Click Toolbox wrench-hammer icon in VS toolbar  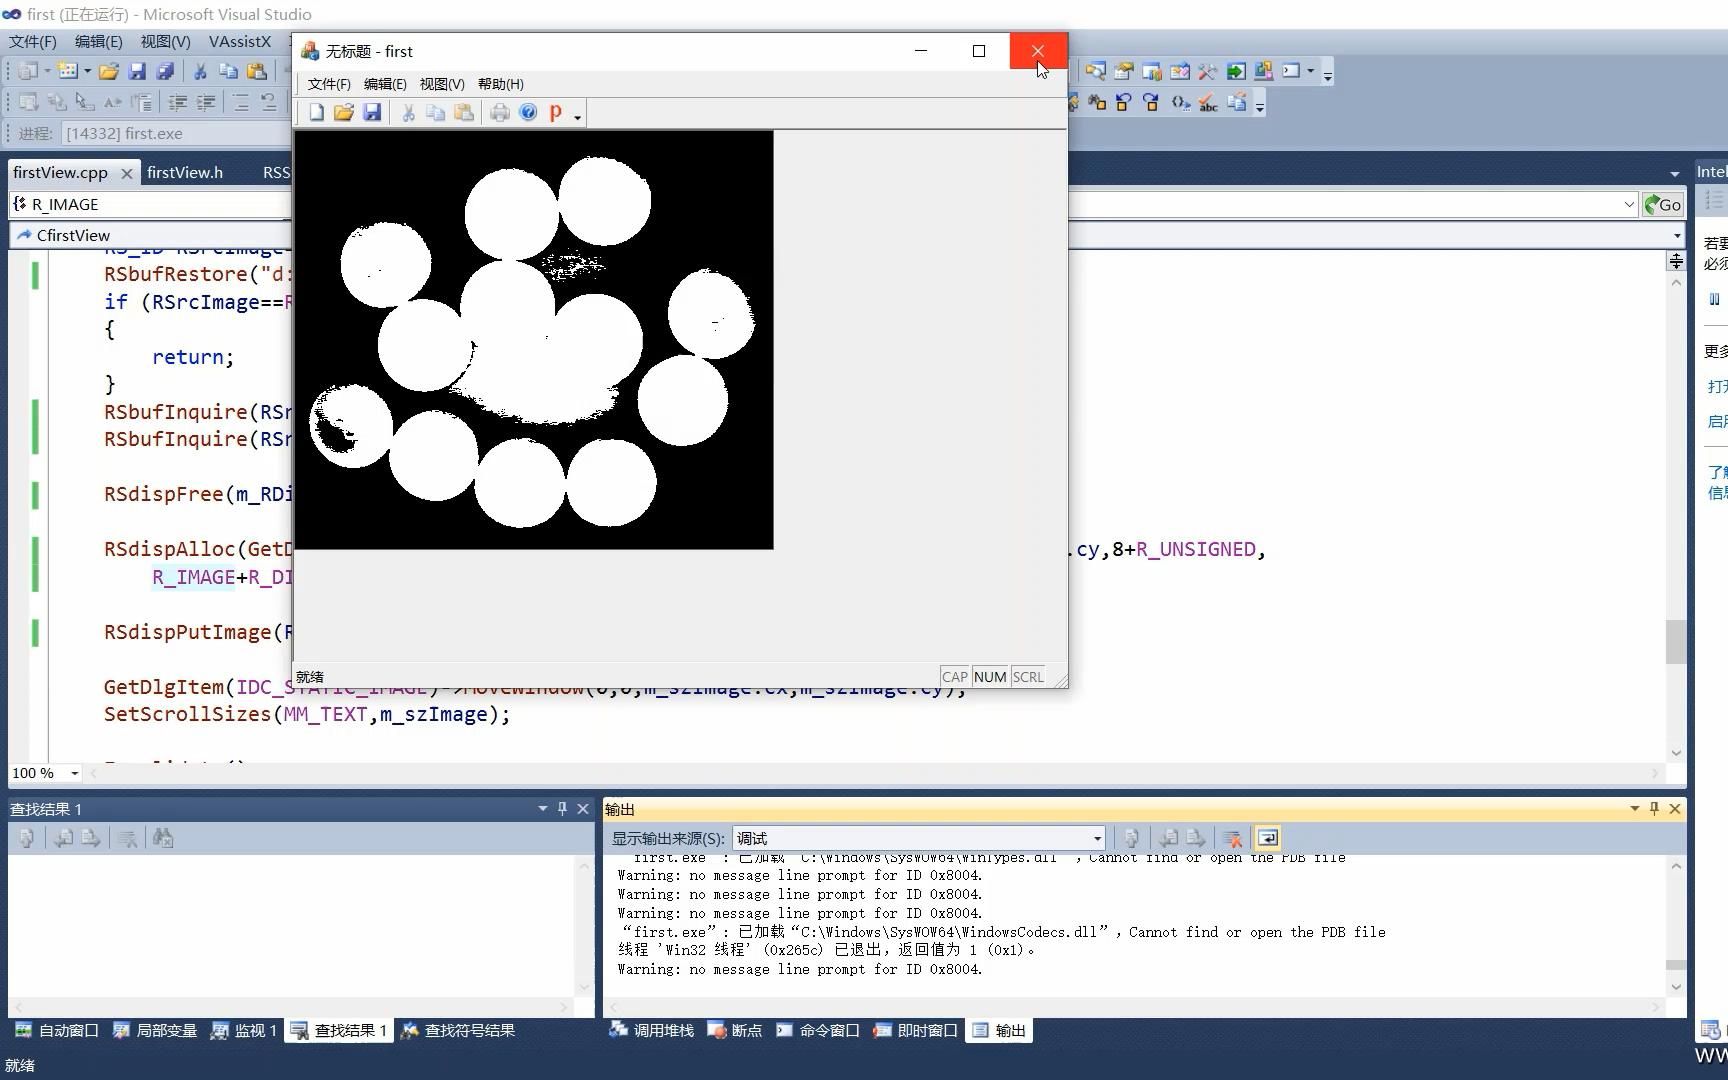pyautogui.click(x=1208, y=71)
